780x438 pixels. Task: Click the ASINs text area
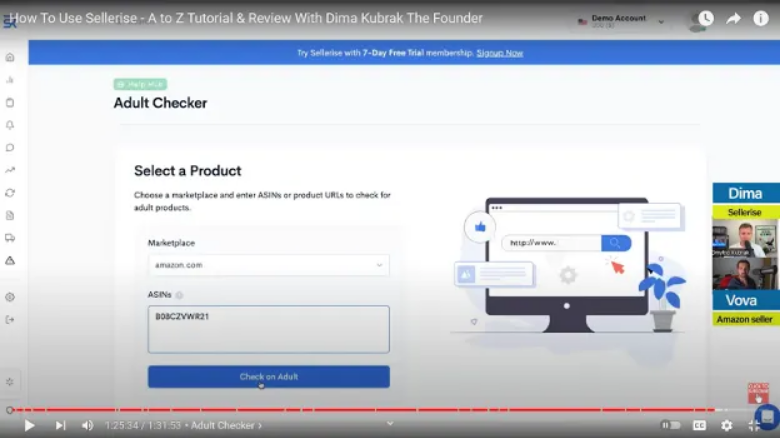pos(269,329)
